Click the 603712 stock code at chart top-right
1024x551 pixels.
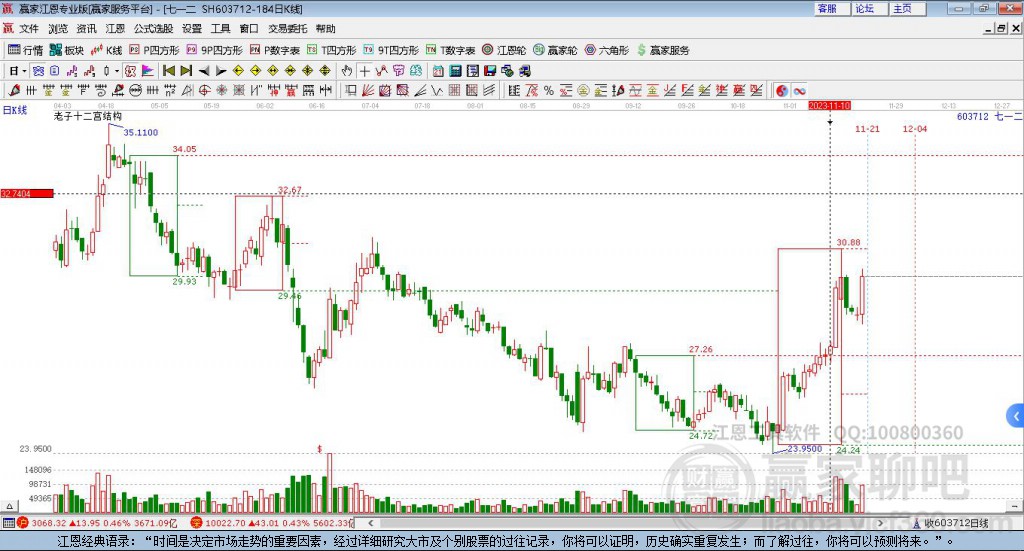(973, 116)
